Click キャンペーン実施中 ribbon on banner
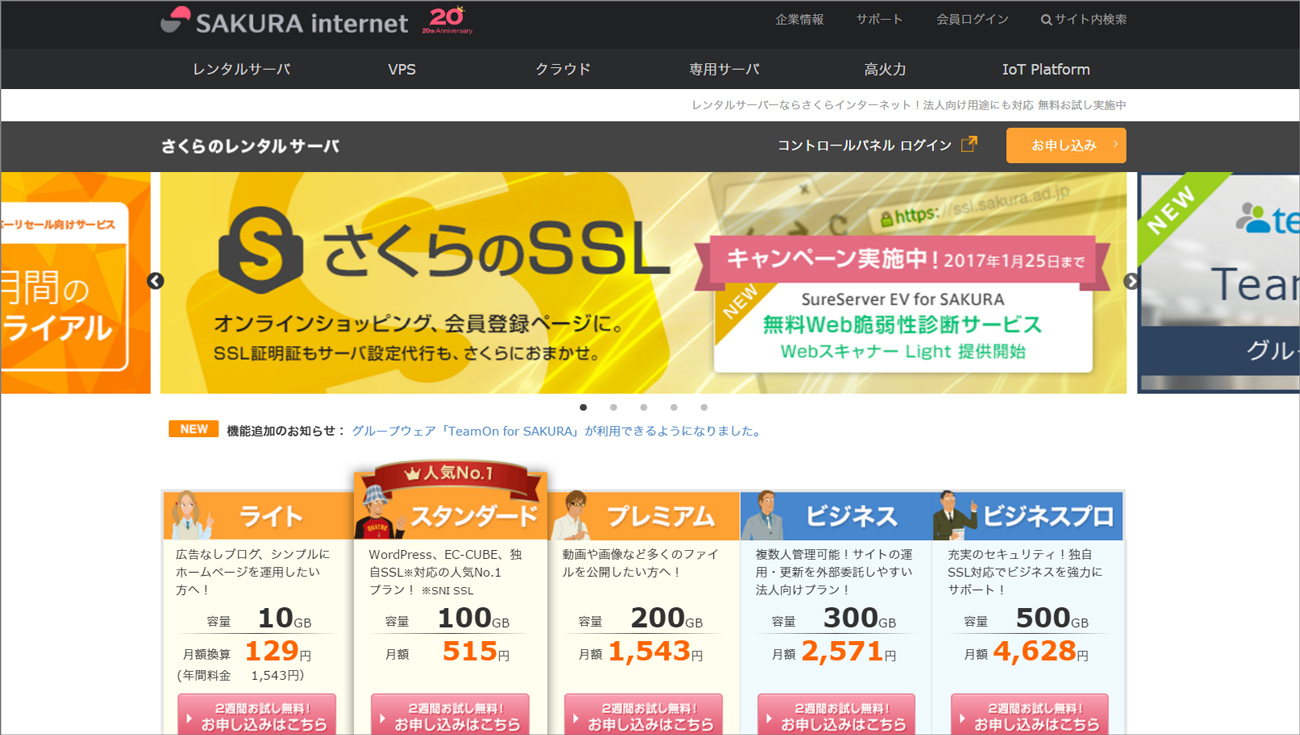 (x=902, y=262)
